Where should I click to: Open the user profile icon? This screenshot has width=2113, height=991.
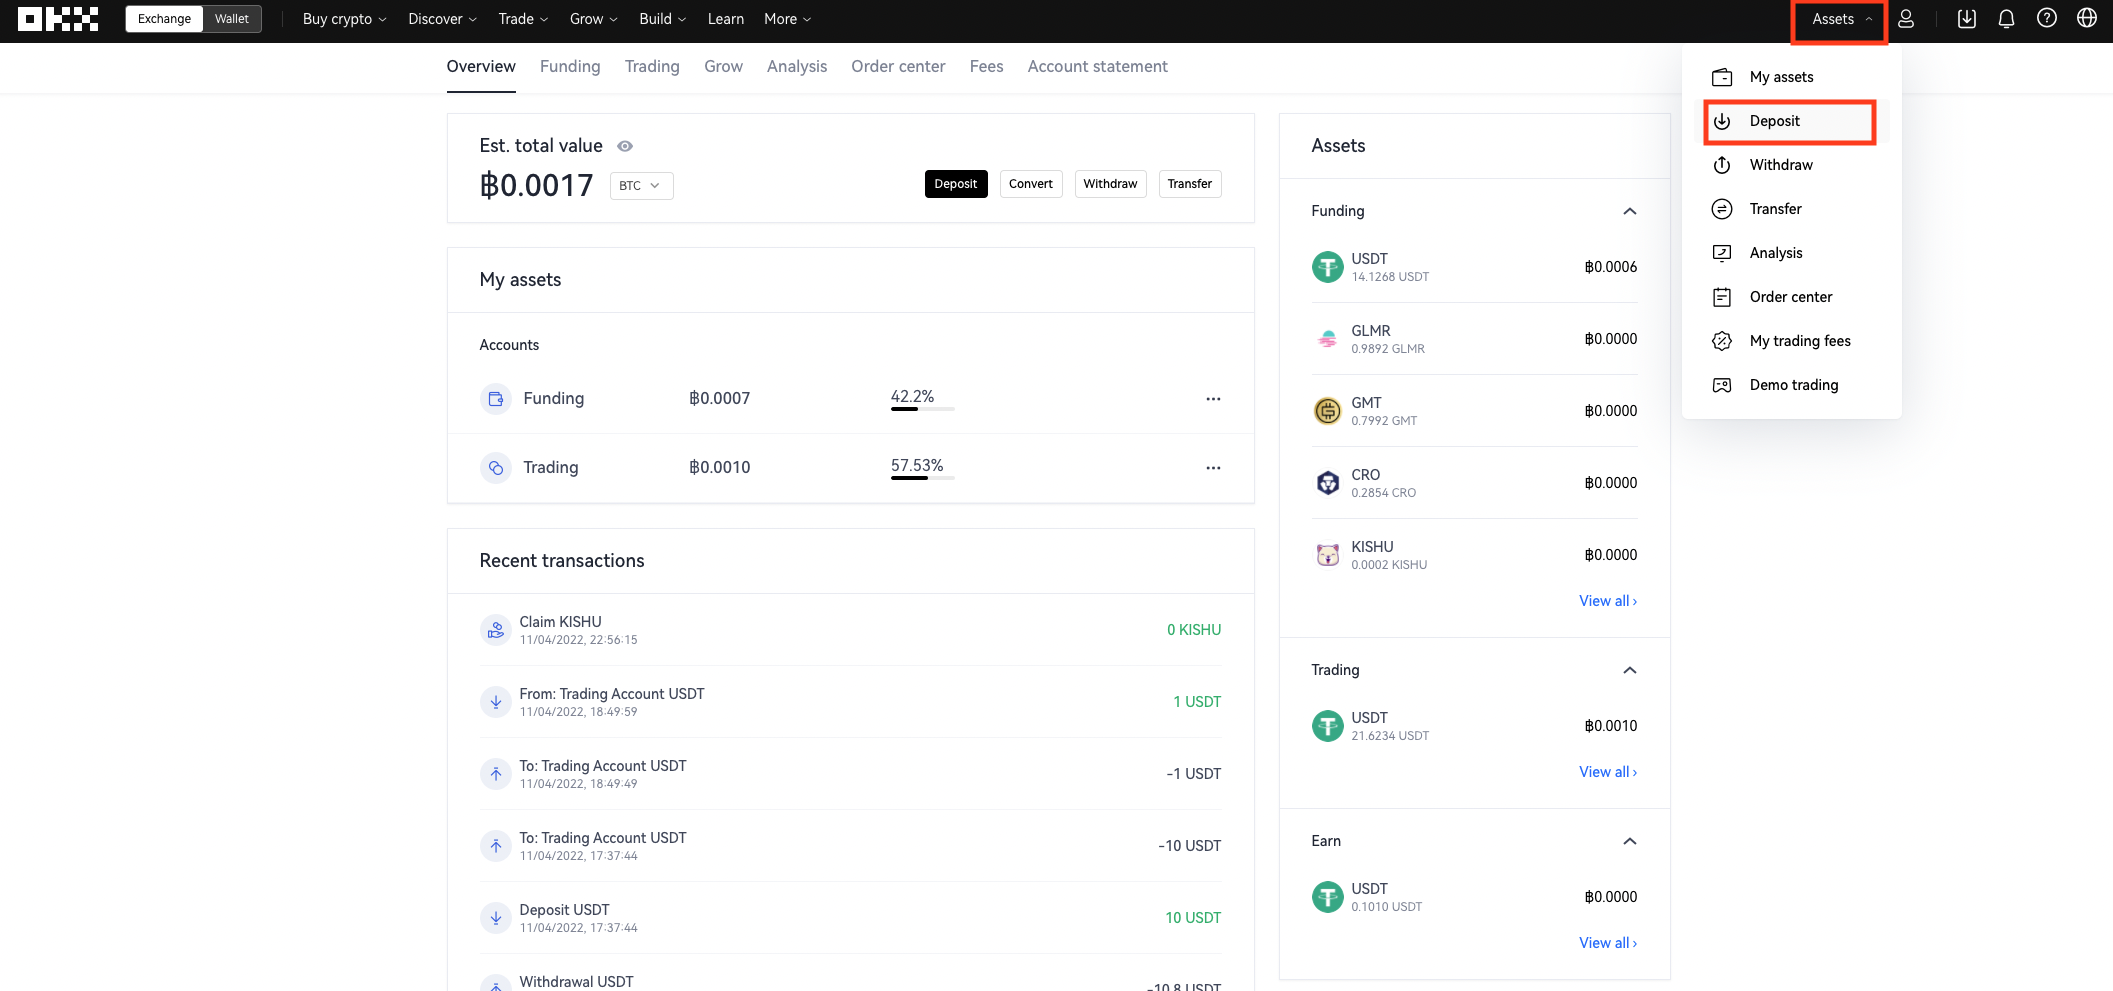tap(1906, 19)
